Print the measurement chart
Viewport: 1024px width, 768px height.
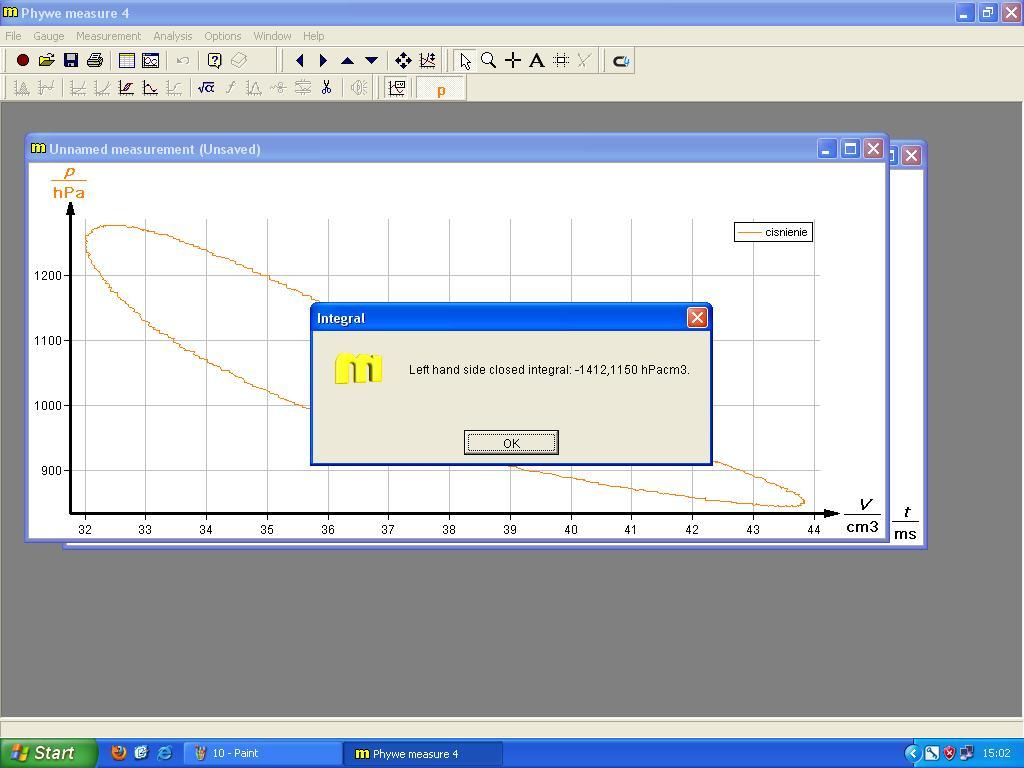pyautogui.click(x=95, y=61)
